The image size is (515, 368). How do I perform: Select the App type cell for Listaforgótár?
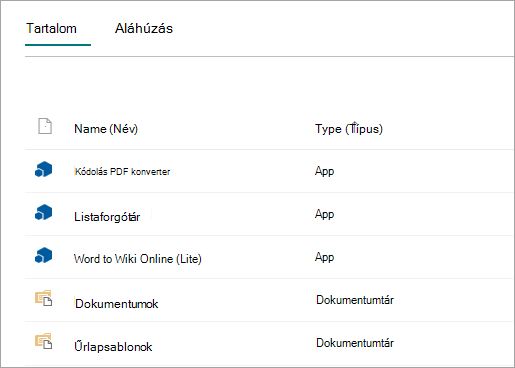click(324, 214)
